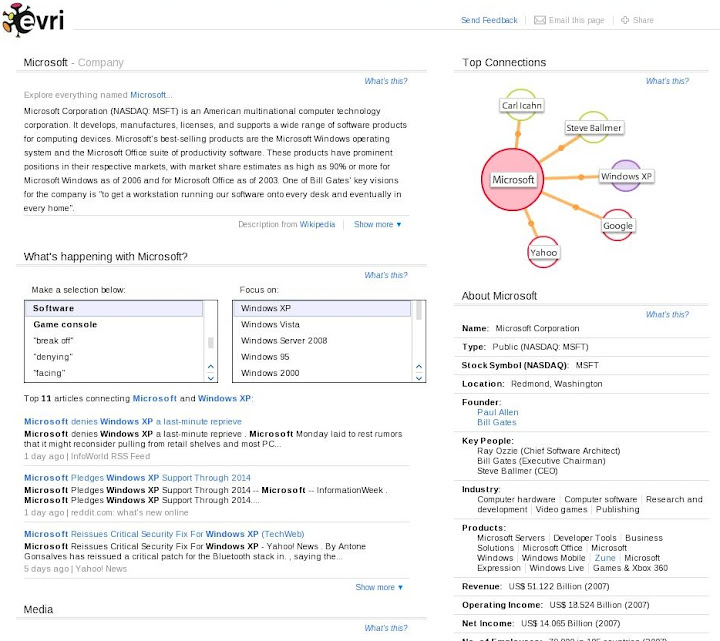Viewport: 720px width, 641px height.
Task: Open What's this? under About Microsoft
Action: 667,315
